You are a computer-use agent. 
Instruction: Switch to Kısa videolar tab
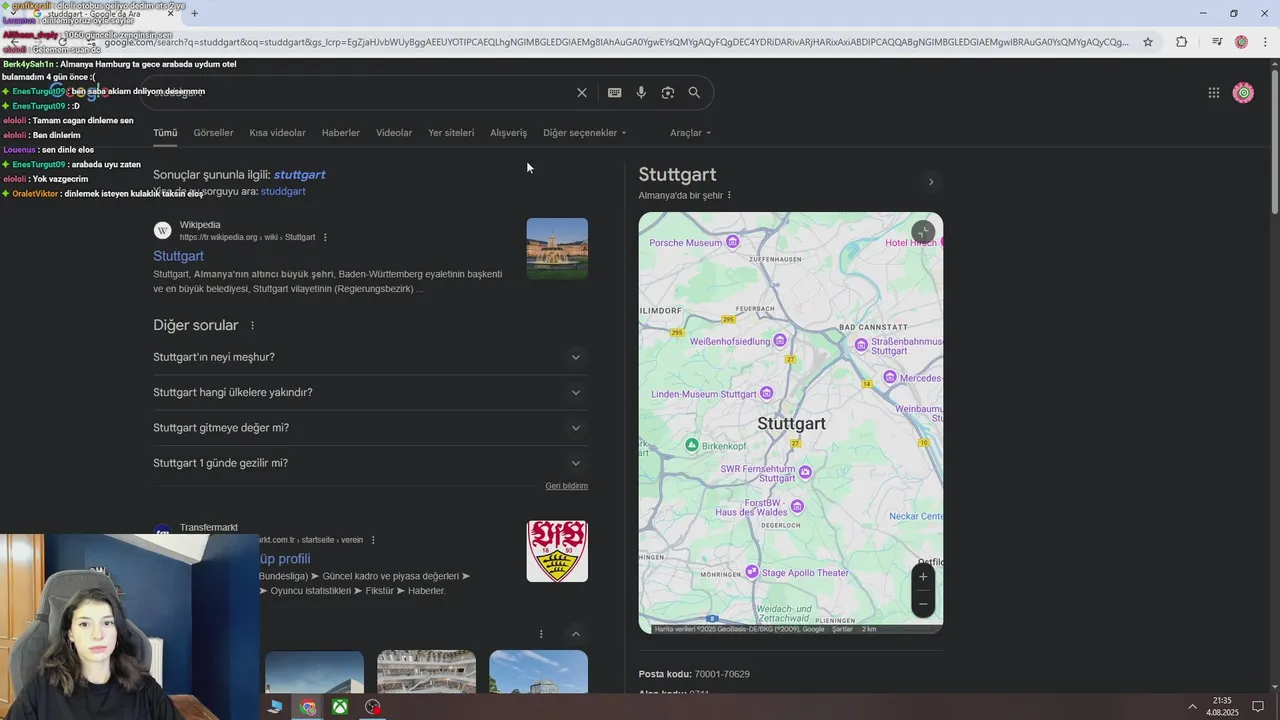pyautogui.click(x=277, y=133)
